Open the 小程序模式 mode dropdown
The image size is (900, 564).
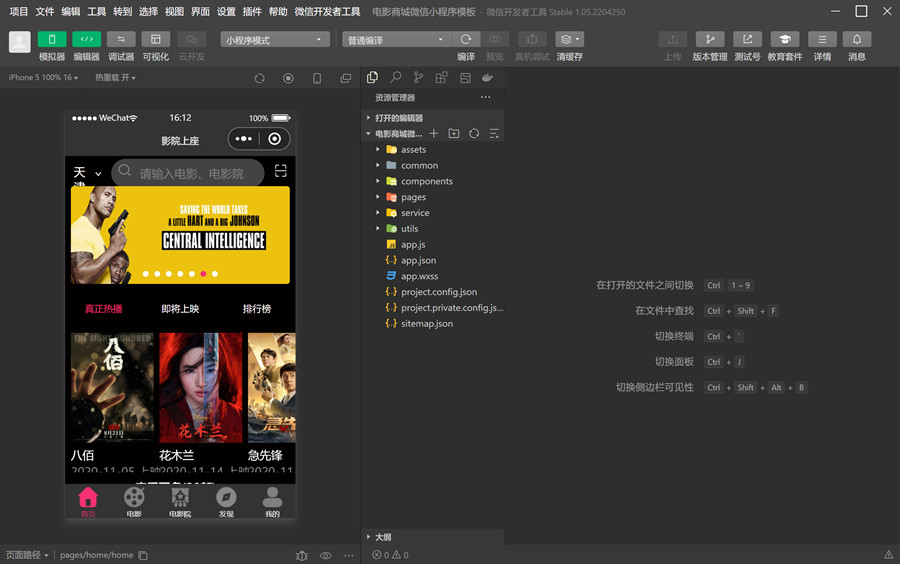click(x=275, y=40)
